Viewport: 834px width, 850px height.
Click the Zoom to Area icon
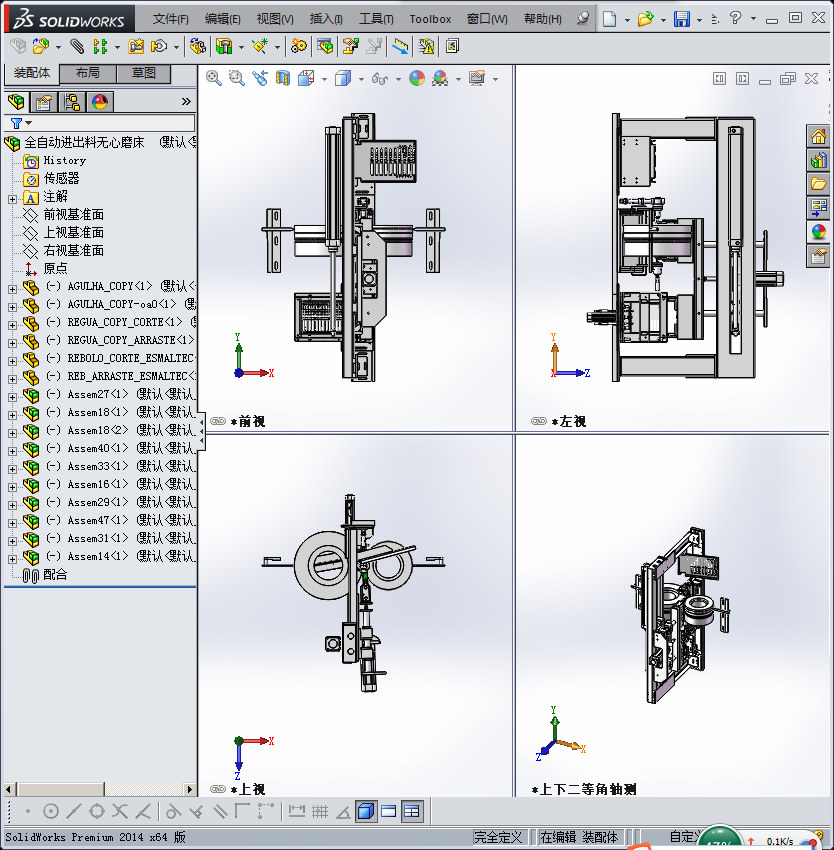click(x=236, y=79)
